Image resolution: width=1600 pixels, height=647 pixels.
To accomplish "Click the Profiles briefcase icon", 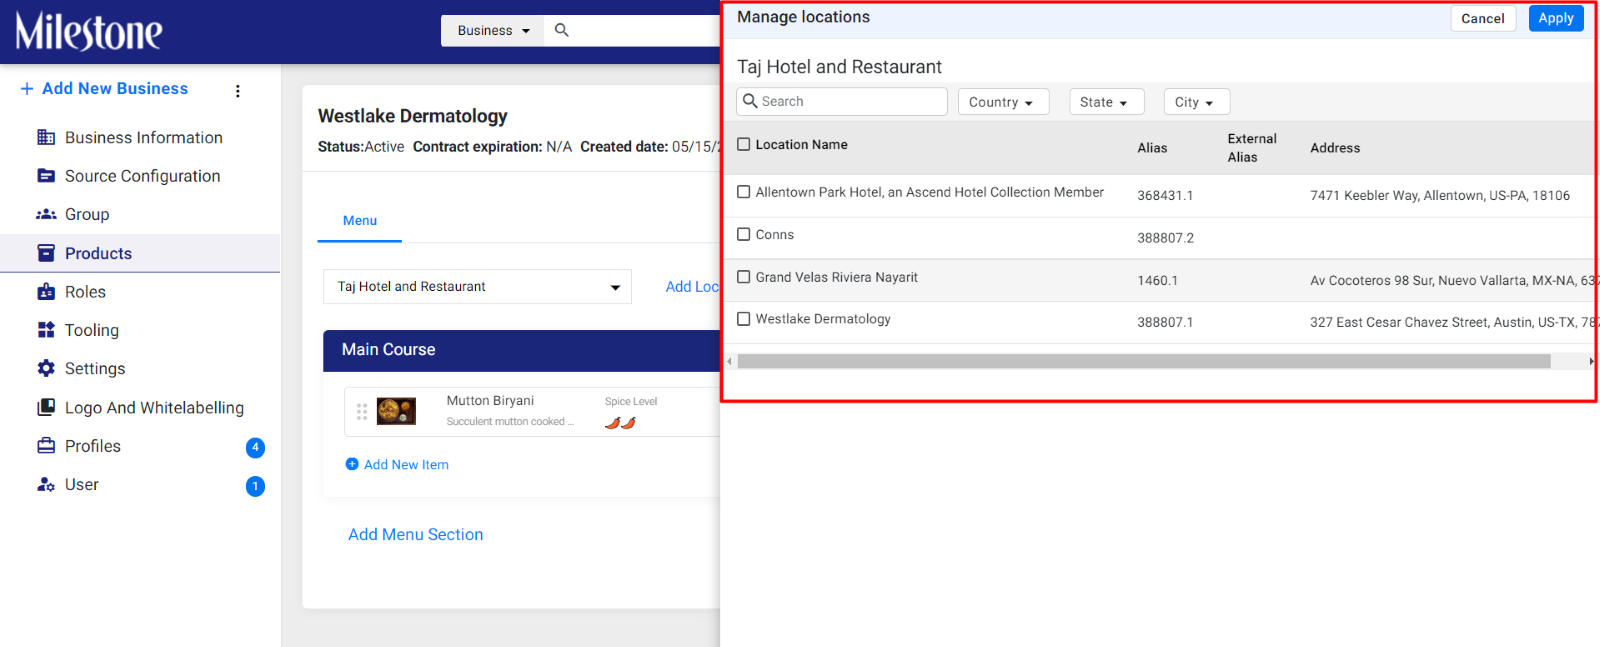I will point(46,446).
